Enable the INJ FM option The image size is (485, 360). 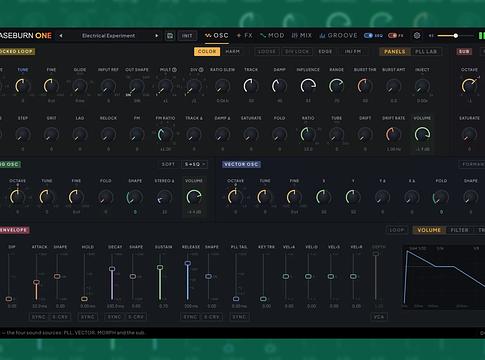point(353,51)
